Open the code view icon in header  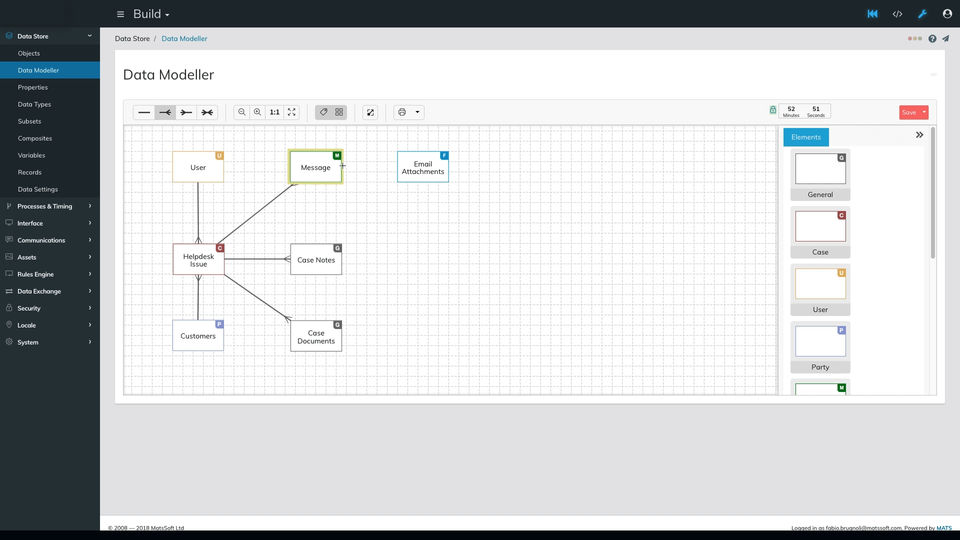click(x=898, y=14)
